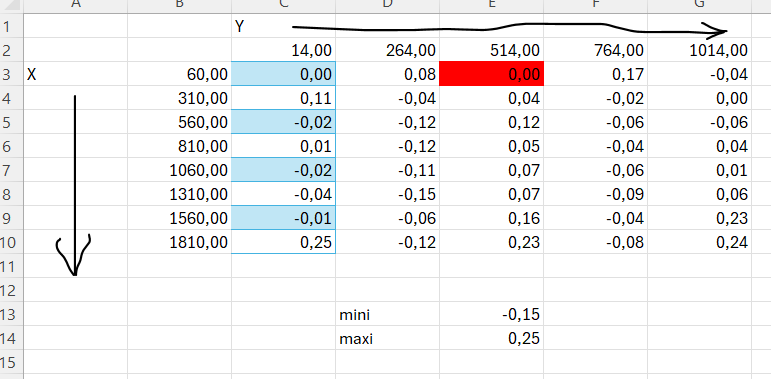Image resolution: width=771 pixels, height=379 pixels.
Task: Click the cell with 0,17 in column F
Action: coord(595,74)
